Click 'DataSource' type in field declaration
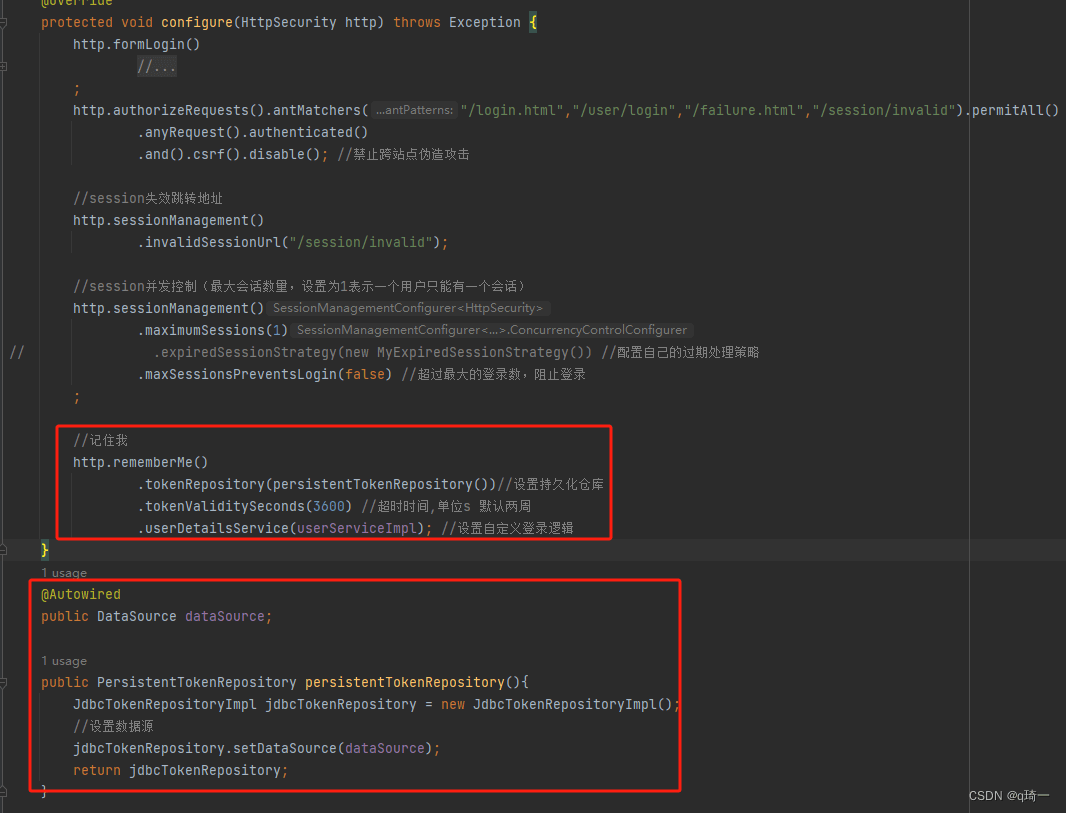Screen dimensions: 1066x813 point(137,617)
